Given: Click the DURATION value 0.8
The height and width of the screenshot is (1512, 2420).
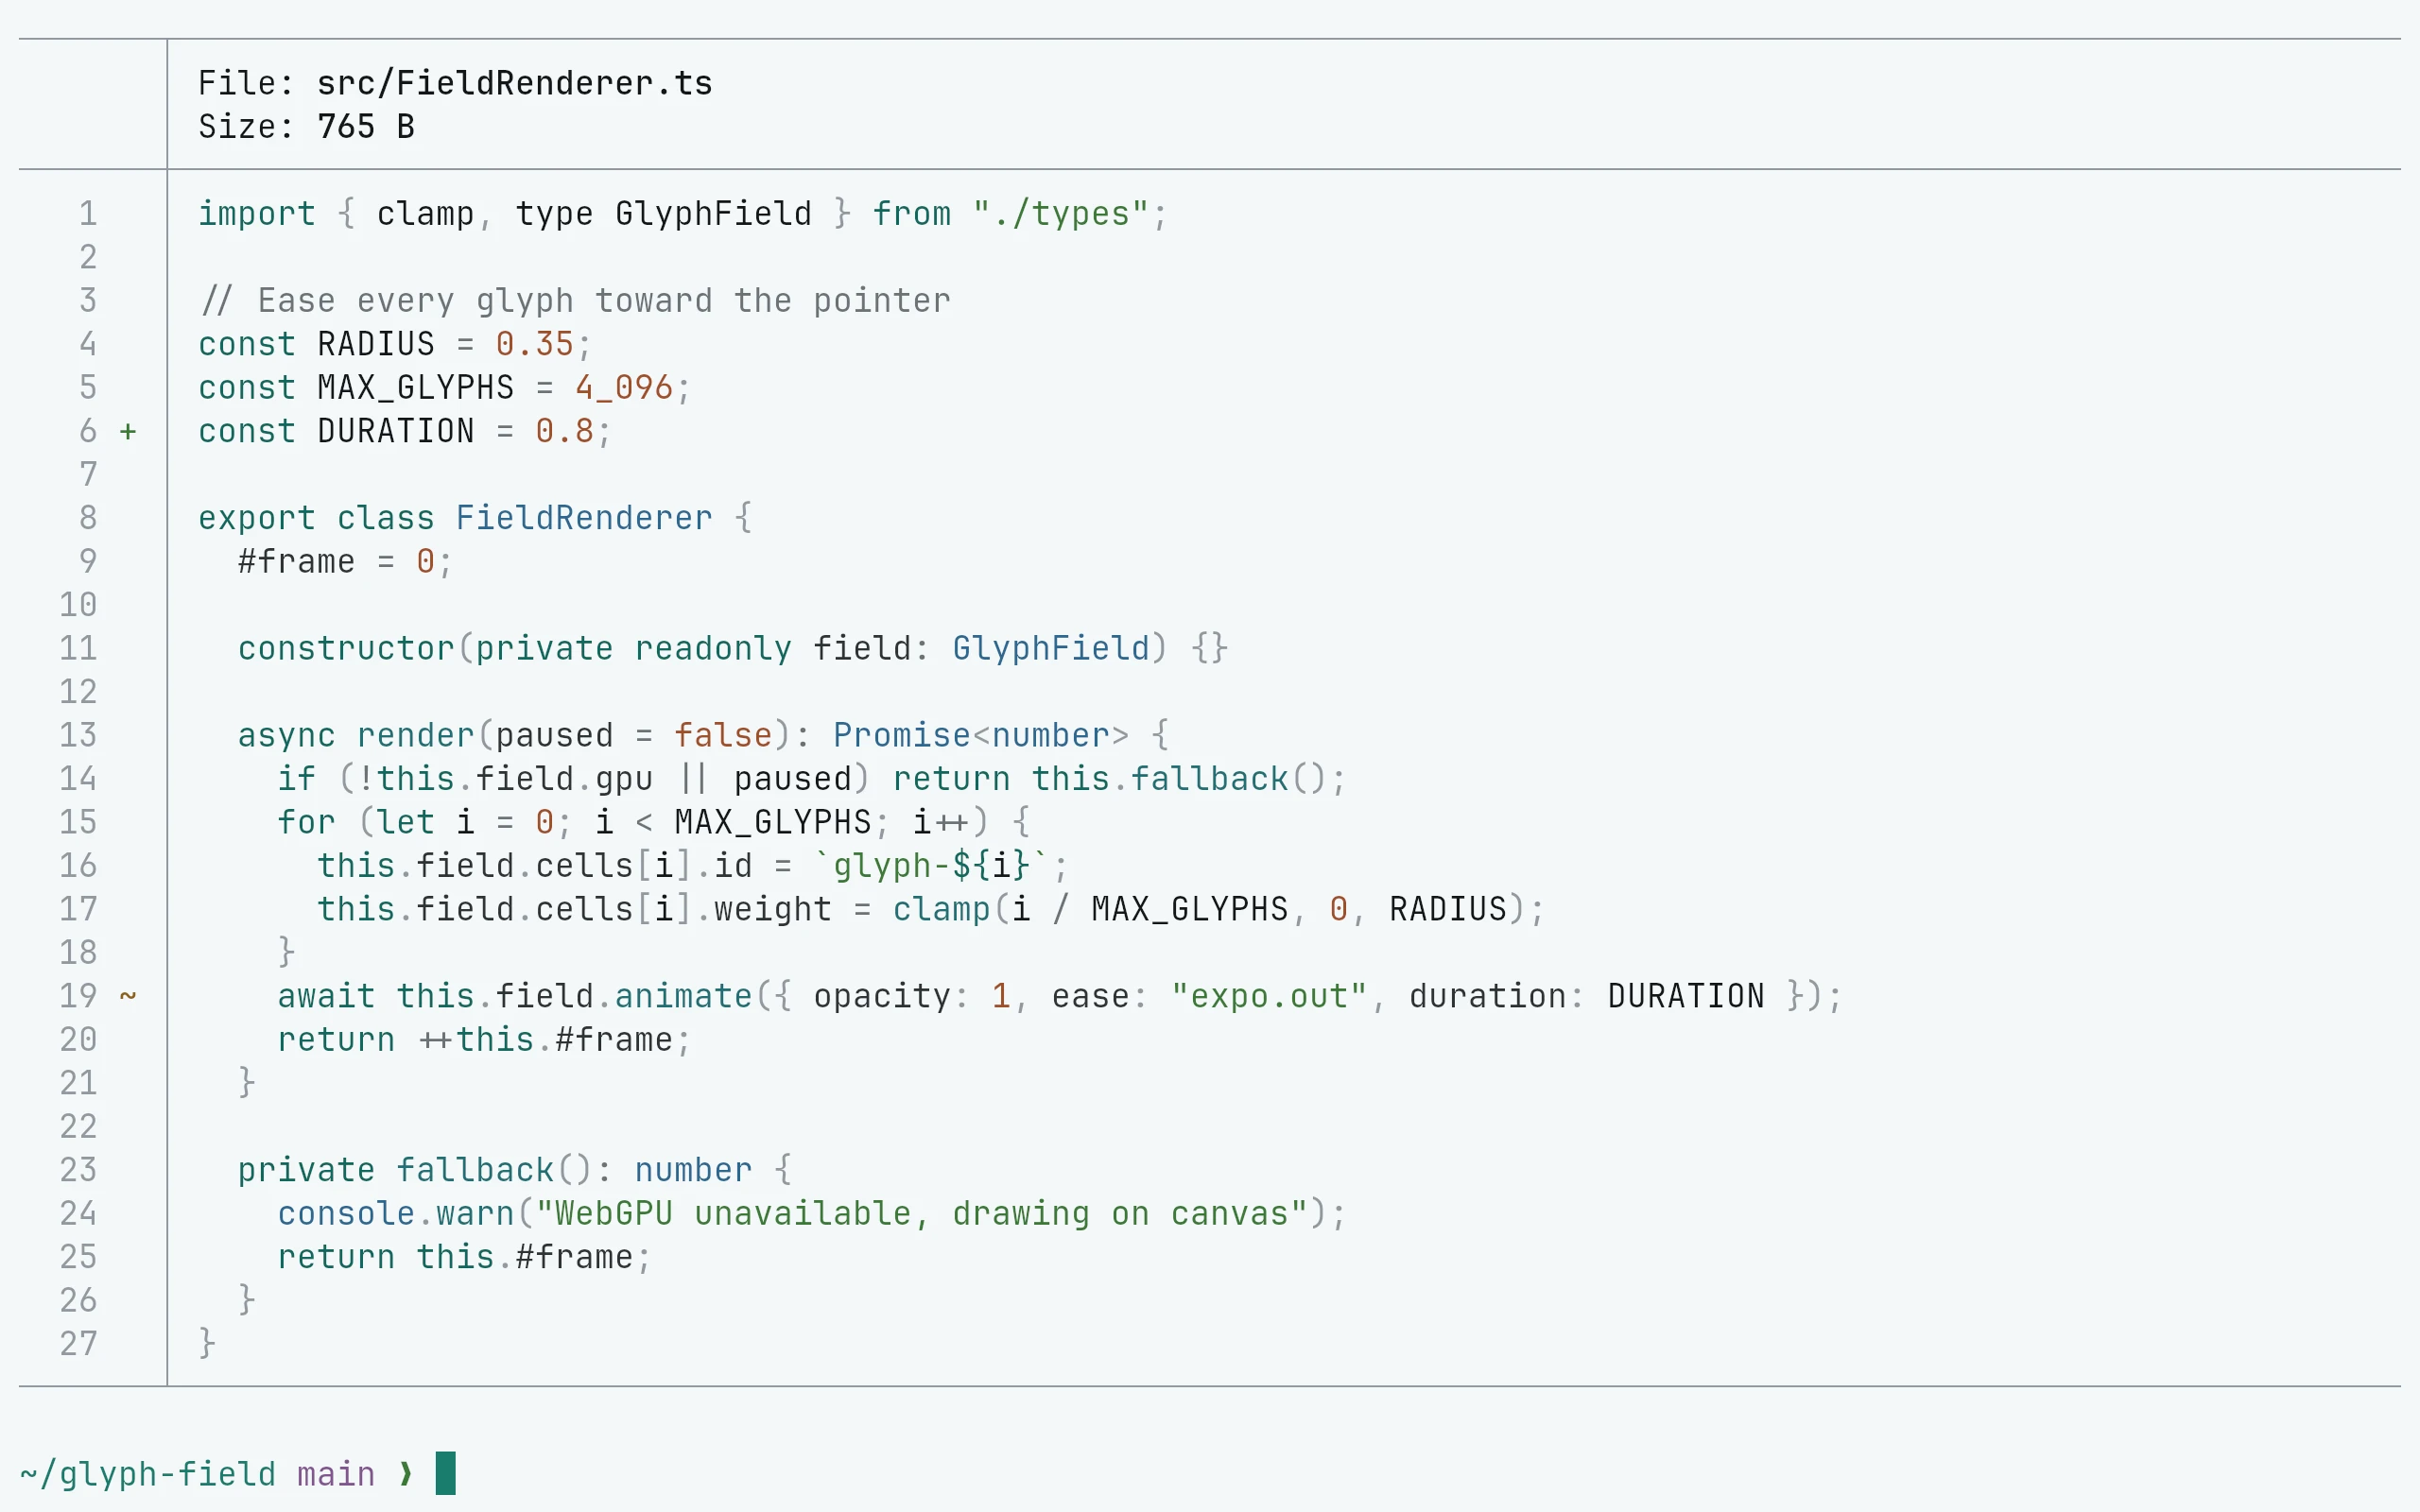Looking at the screenshot, I should click(x=565, y=432).
